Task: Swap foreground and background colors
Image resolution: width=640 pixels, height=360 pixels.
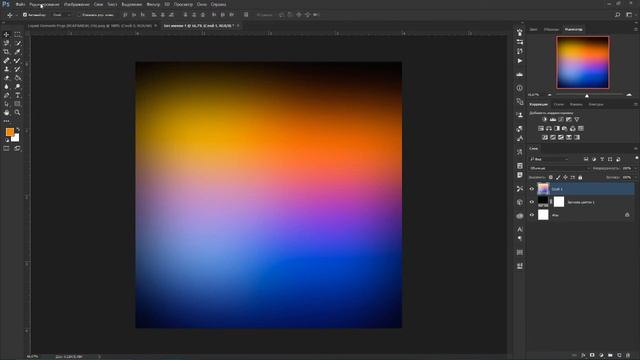Action: [18, 130]
